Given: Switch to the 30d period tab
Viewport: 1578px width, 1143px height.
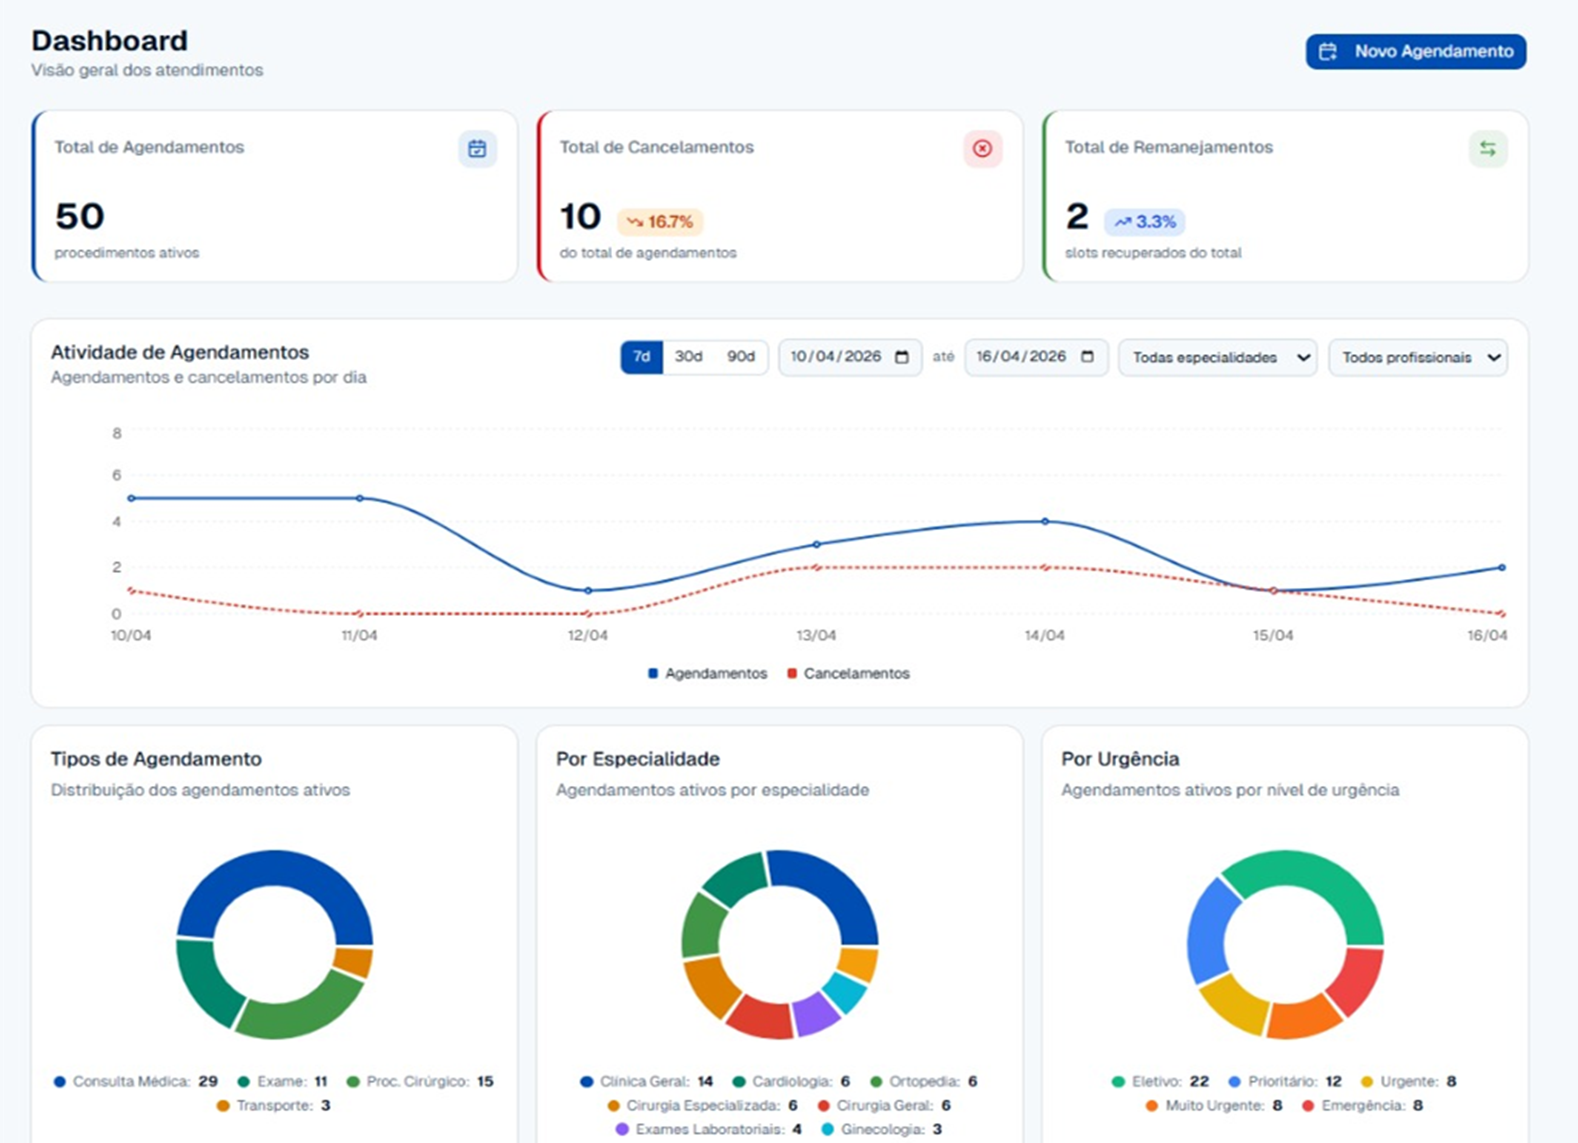Looking at the screenshot, I should (688, 357).
